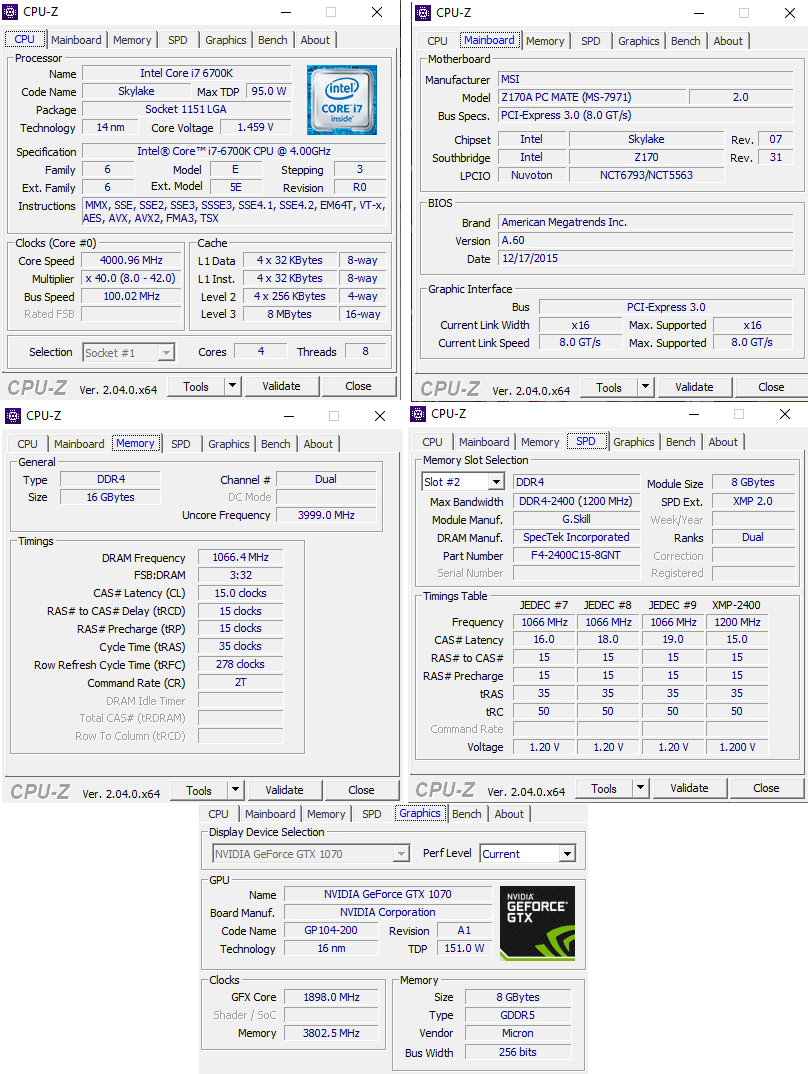Click the BIOS date 12/17/2015
The height and width of the screenshot is (1074, 808).
(x=645, y=258)
